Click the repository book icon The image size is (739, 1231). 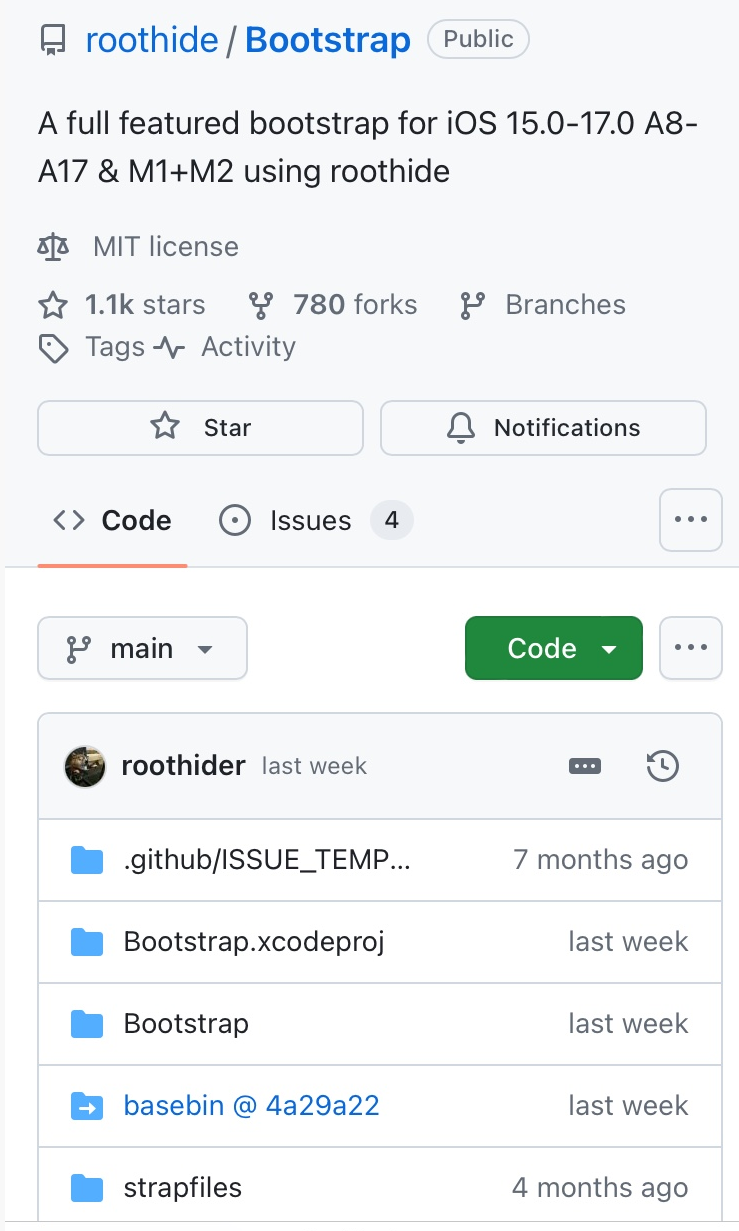pyautogui.click(x=52, y=41)
